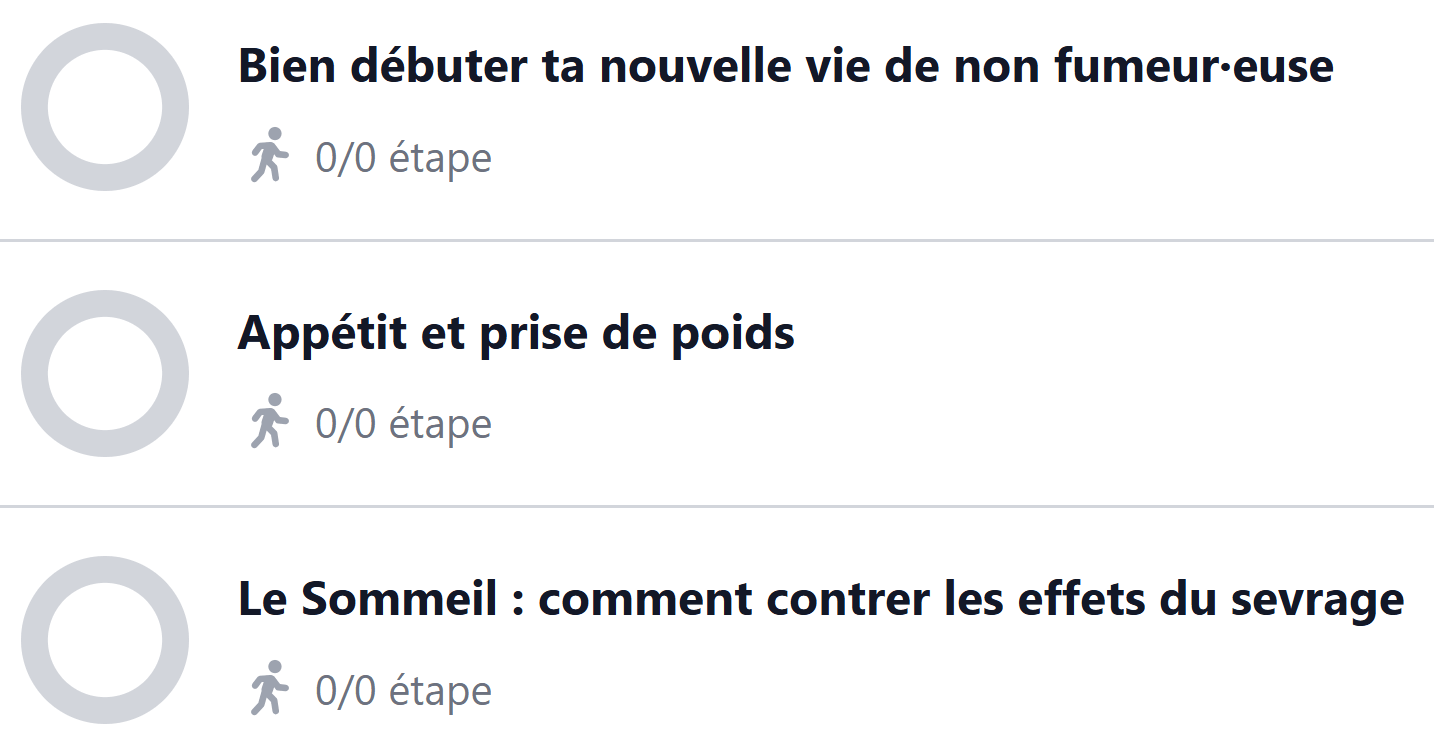Image resolution: width=1434 pixels, height=744 pixels.
Task: Click the walking icon under 'Bien débuter'
Action: [268, 156]
